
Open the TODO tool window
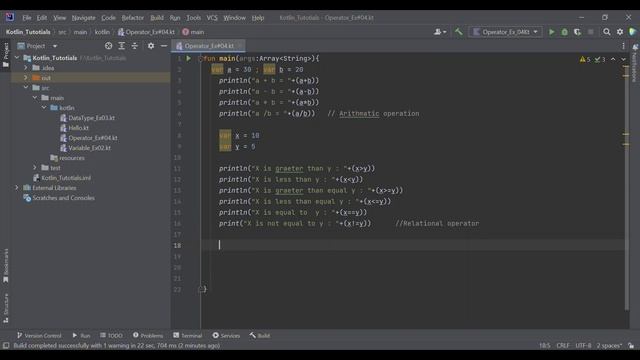coord(111,336)
